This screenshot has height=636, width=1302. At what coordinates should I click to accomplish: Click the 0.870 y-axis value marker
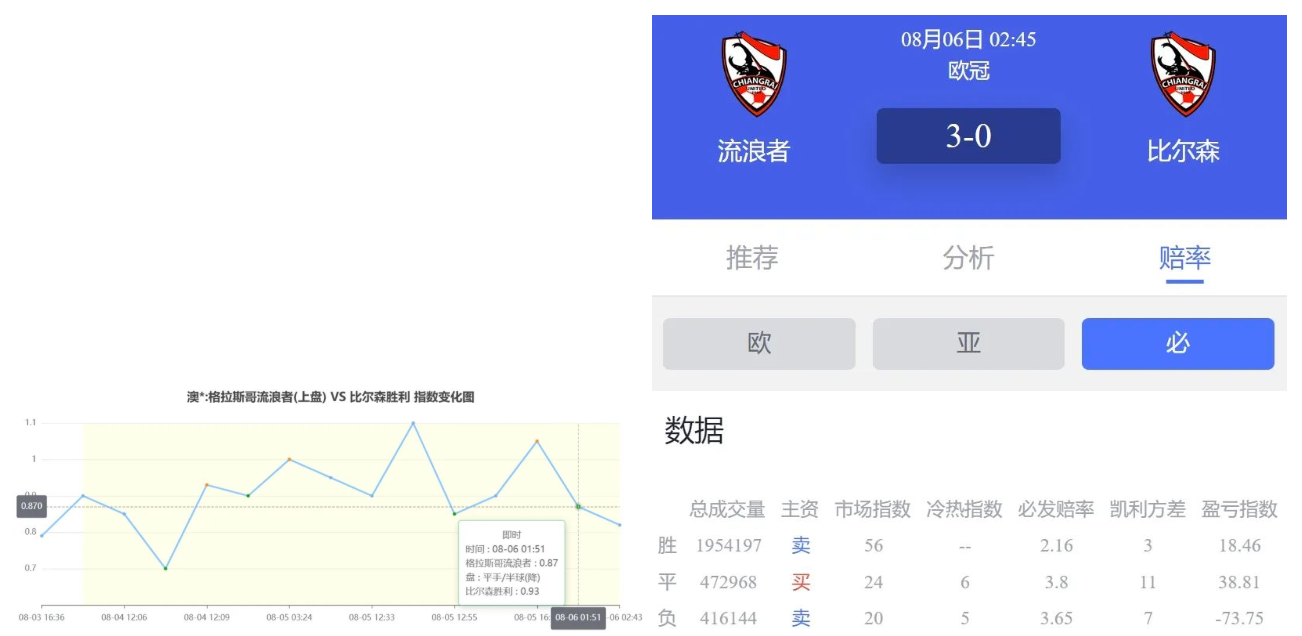point(31,507)
